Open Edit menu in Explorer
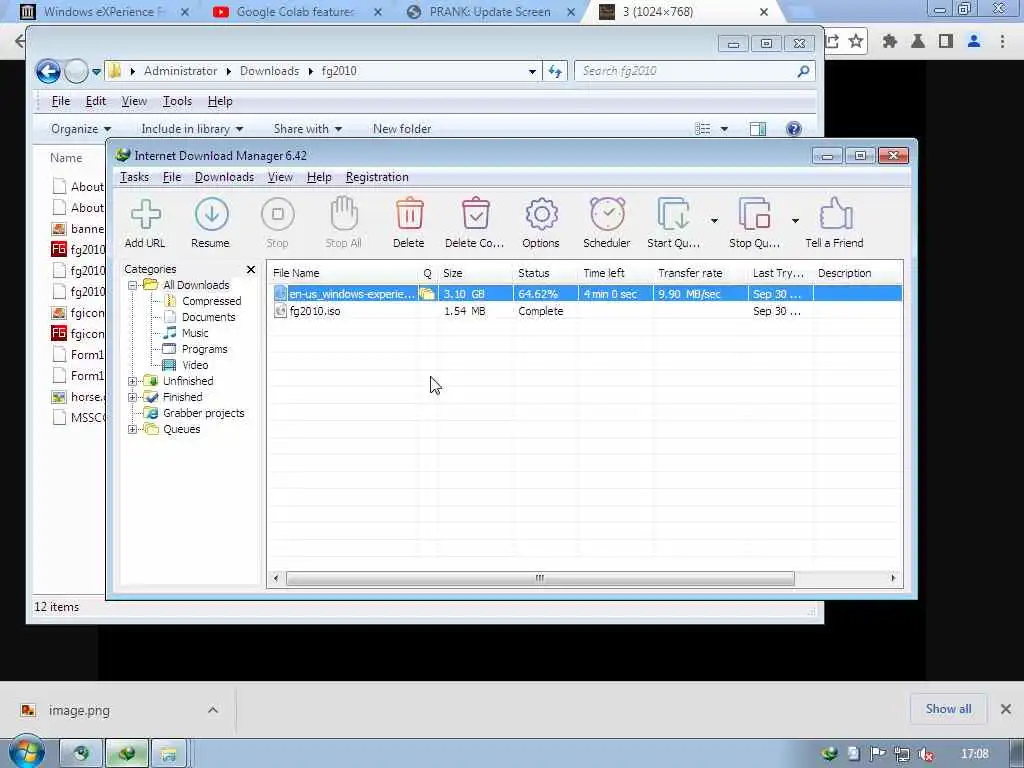 coord(95,101)
